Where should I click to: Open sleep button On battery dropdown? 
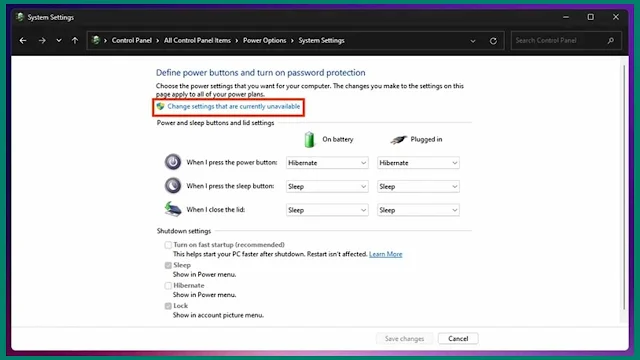pyautogui.click(x=327, y=187)
